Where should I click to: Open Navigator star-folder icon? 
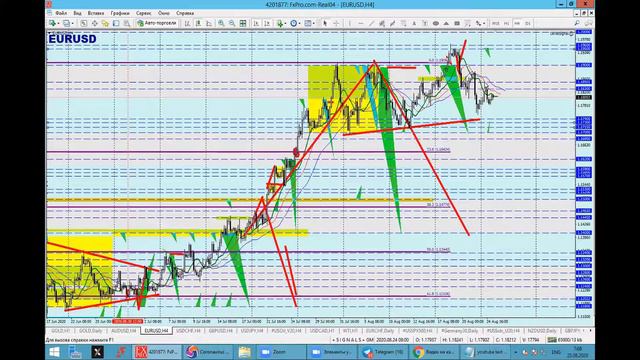105,23
